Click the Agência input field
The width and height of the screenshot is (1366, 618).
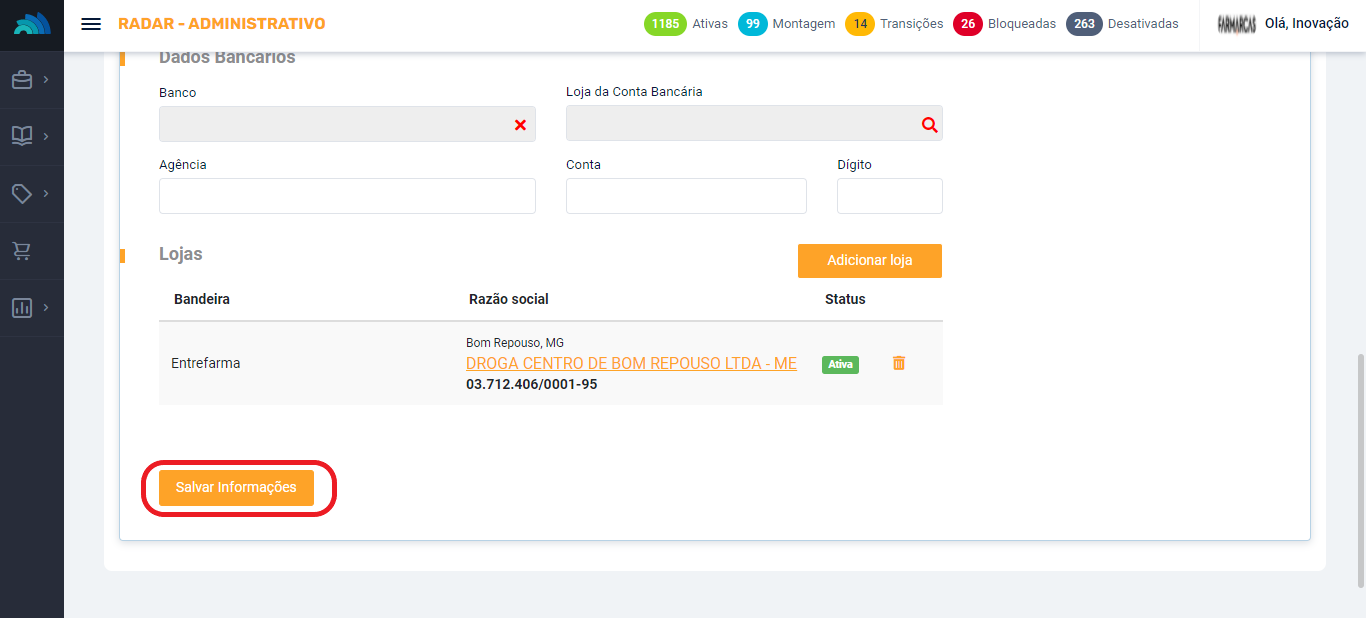(347, 196)
